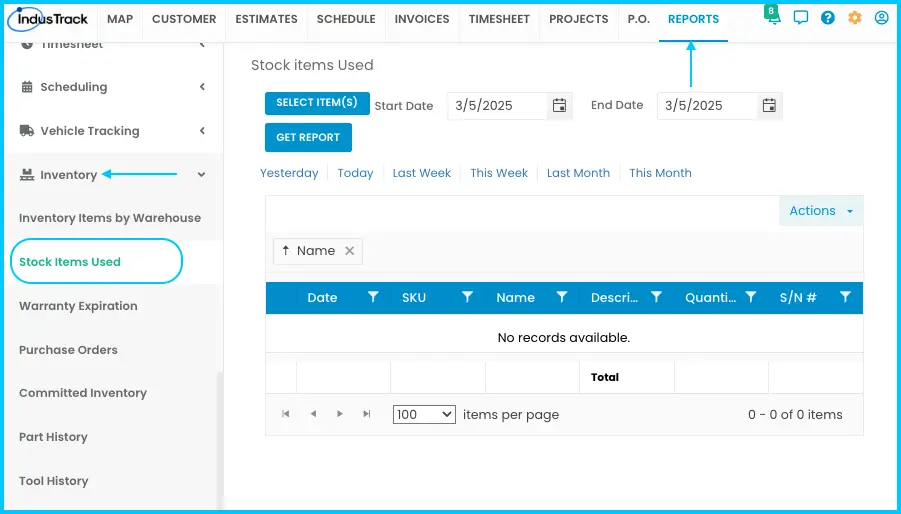Screen dimensions: 901x514
Task: Go to the next page
Action: click(340, 414)
